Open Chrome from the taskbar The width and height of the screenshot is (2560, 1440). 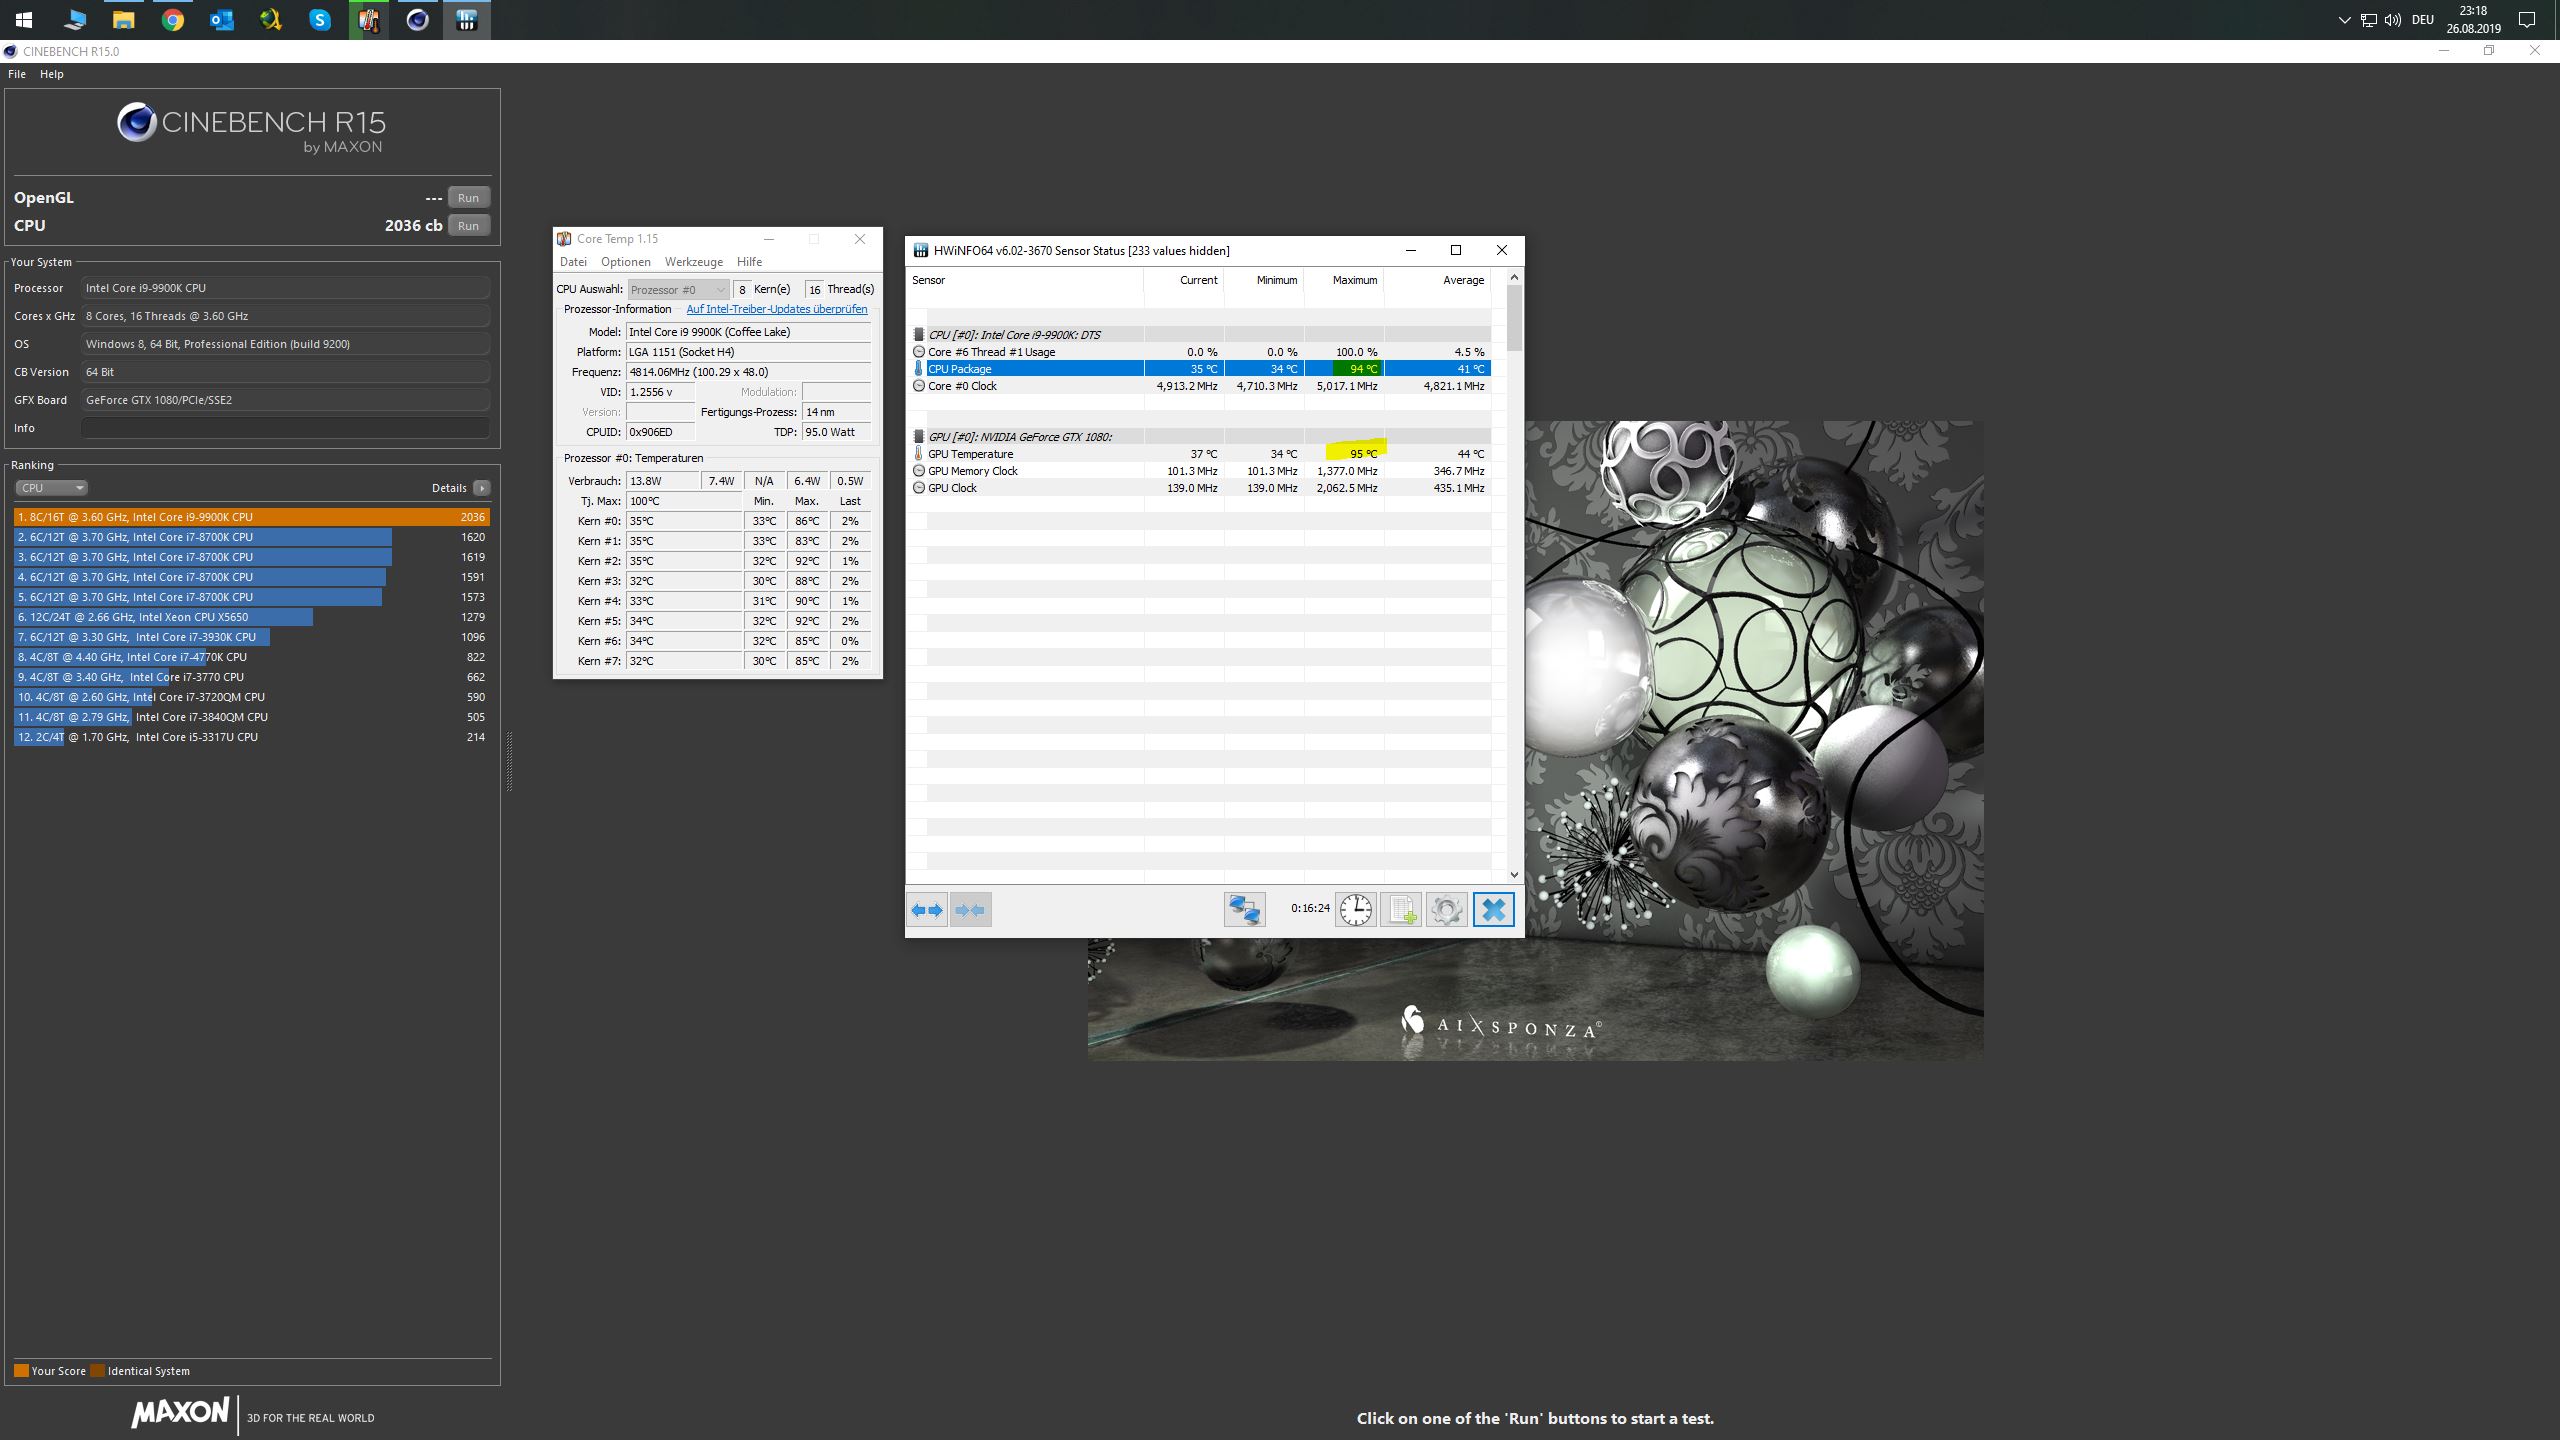(173, 19)
